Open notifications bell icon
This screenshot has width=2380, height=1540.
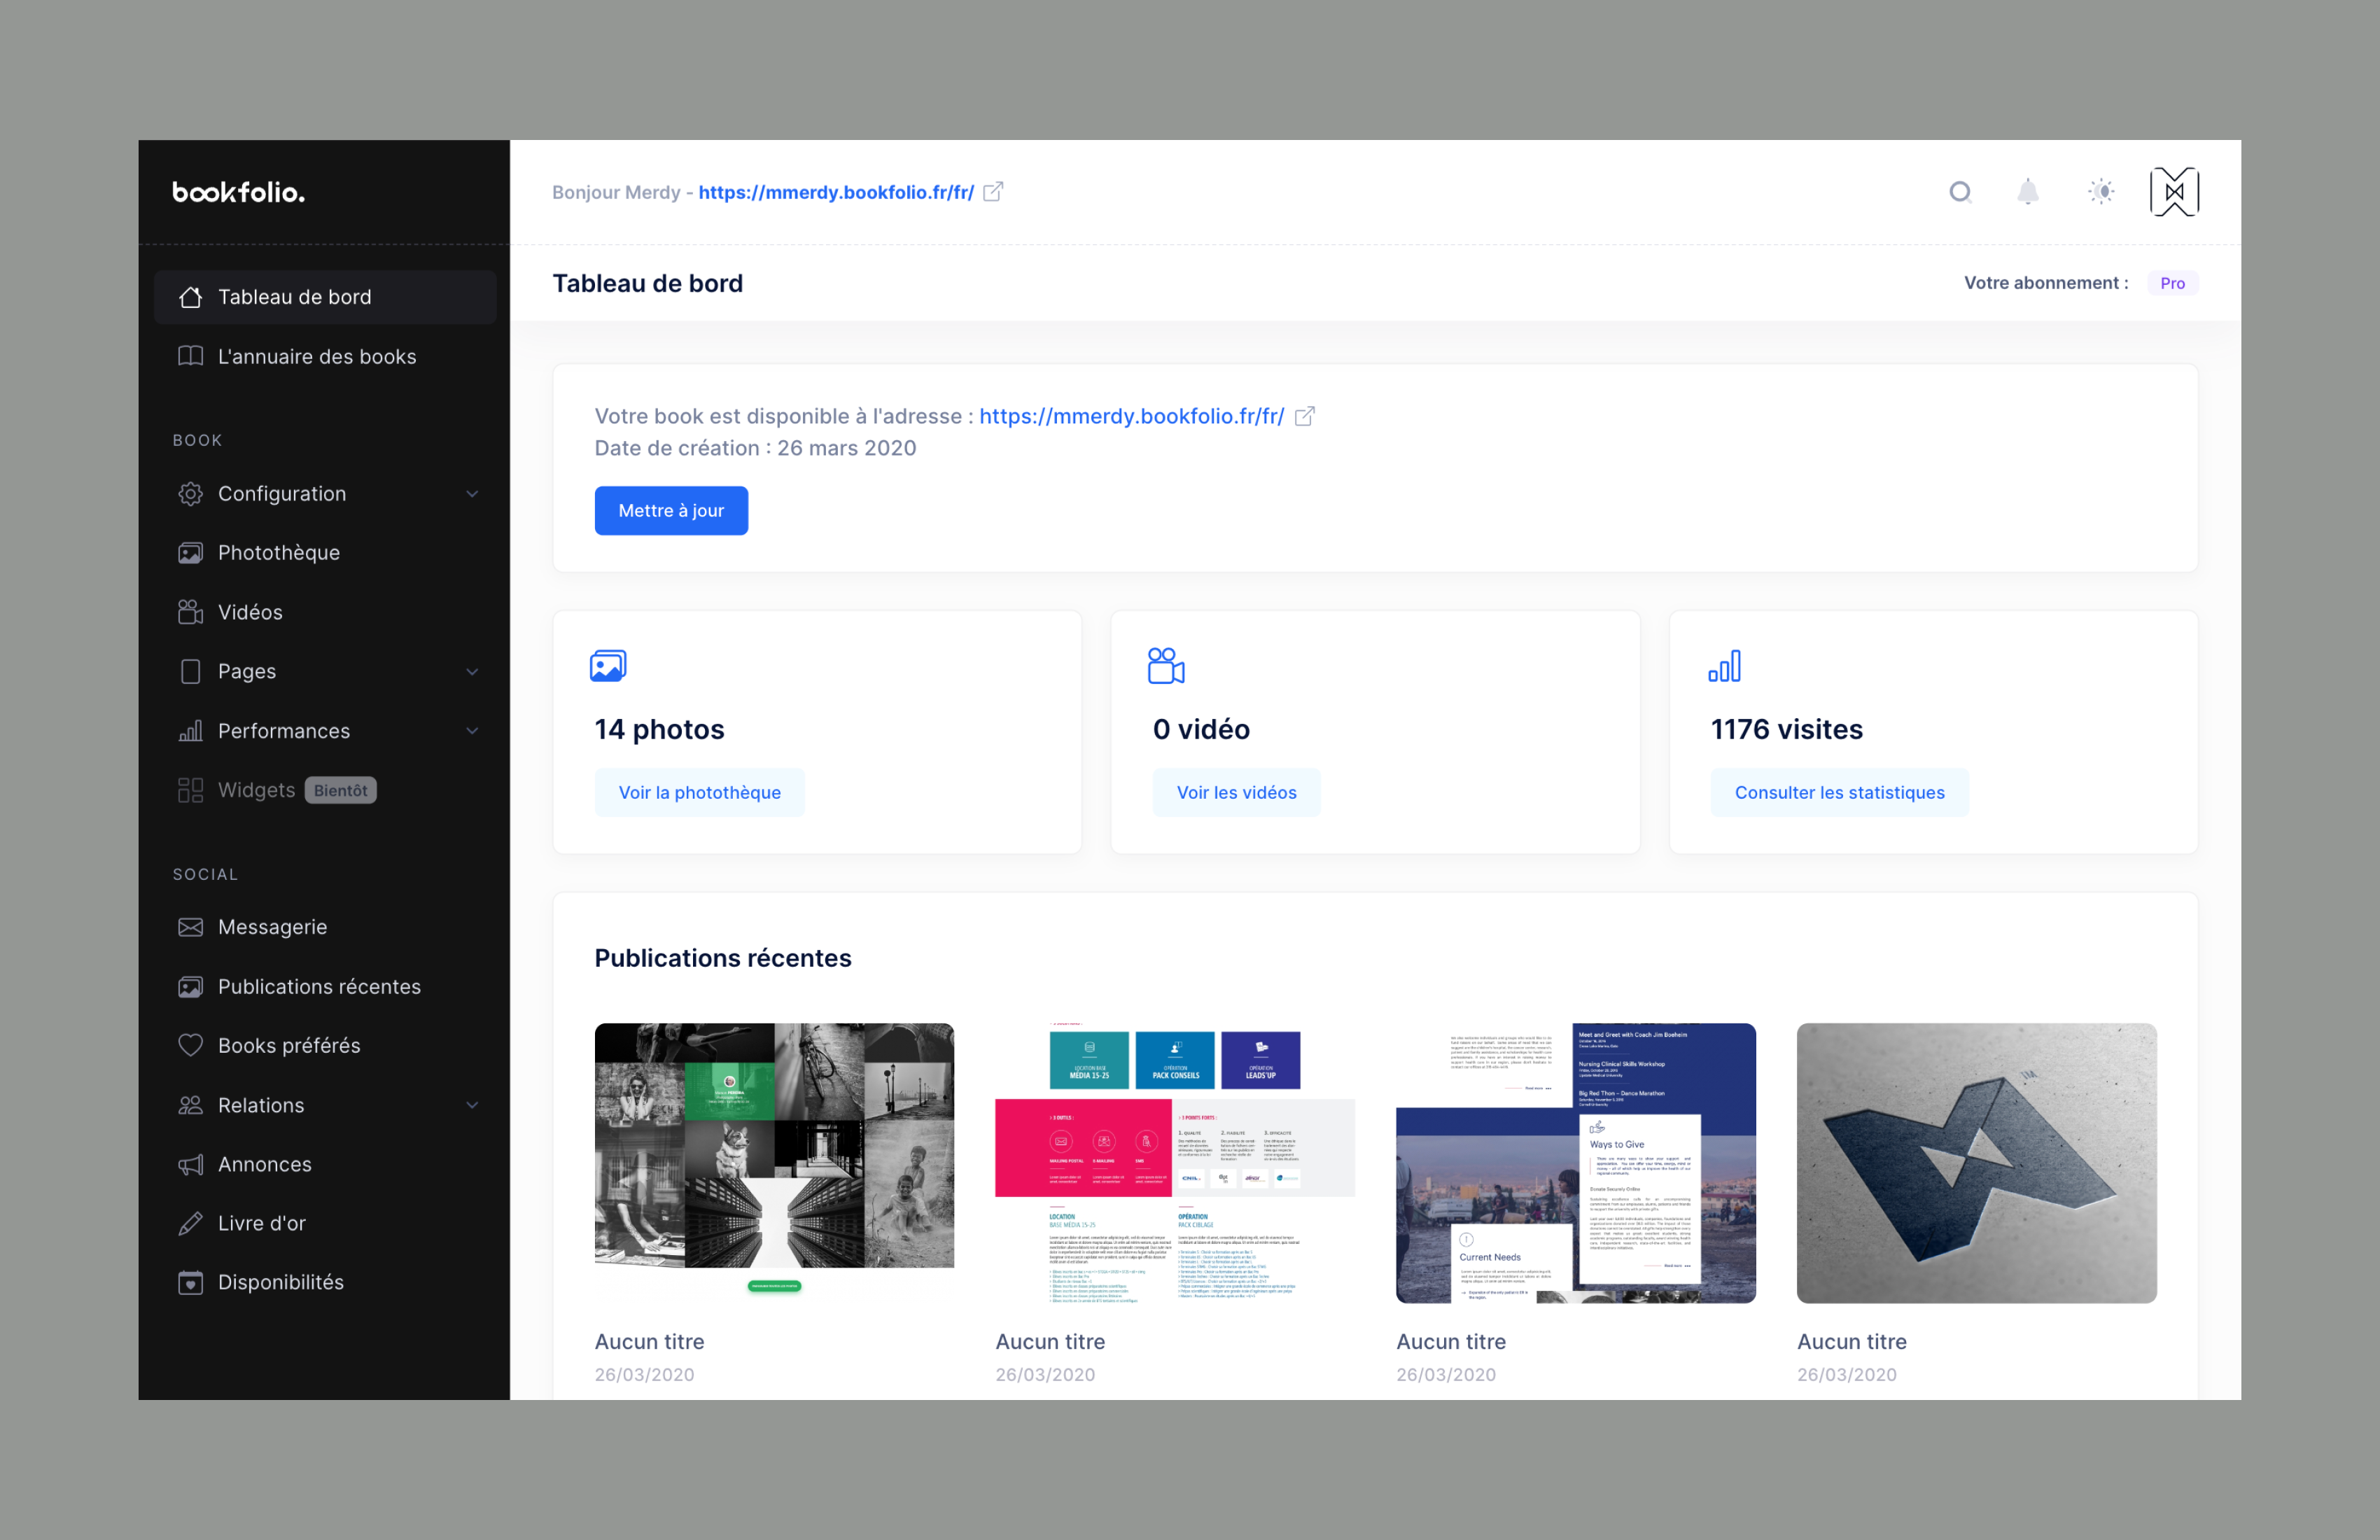click(x=2027, y=192)
